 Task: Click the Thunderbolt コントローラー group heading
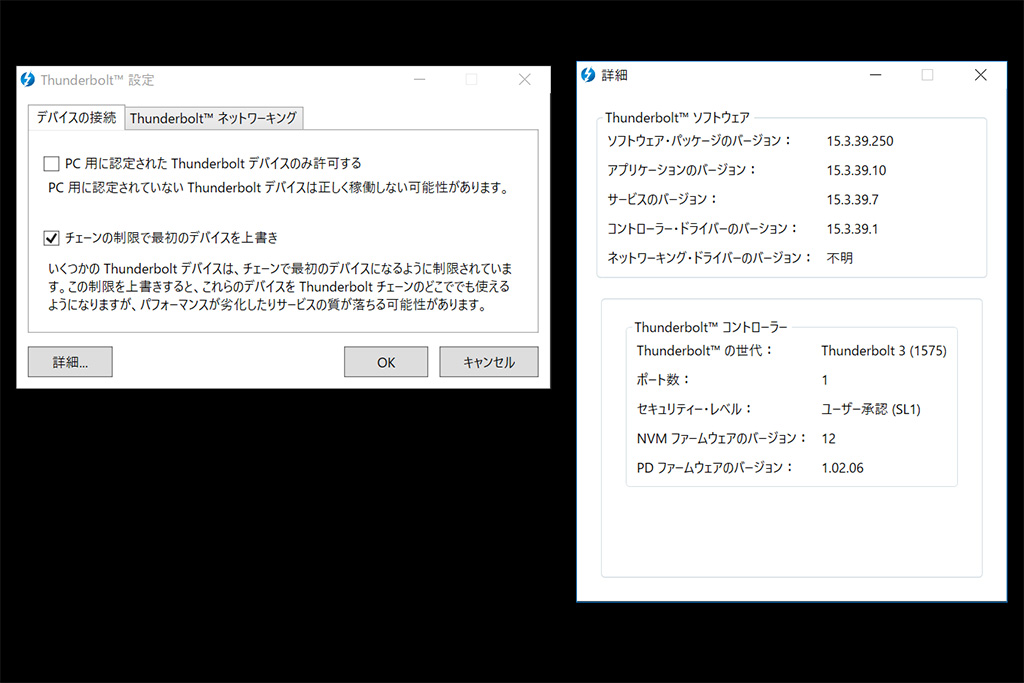(711, 327)
